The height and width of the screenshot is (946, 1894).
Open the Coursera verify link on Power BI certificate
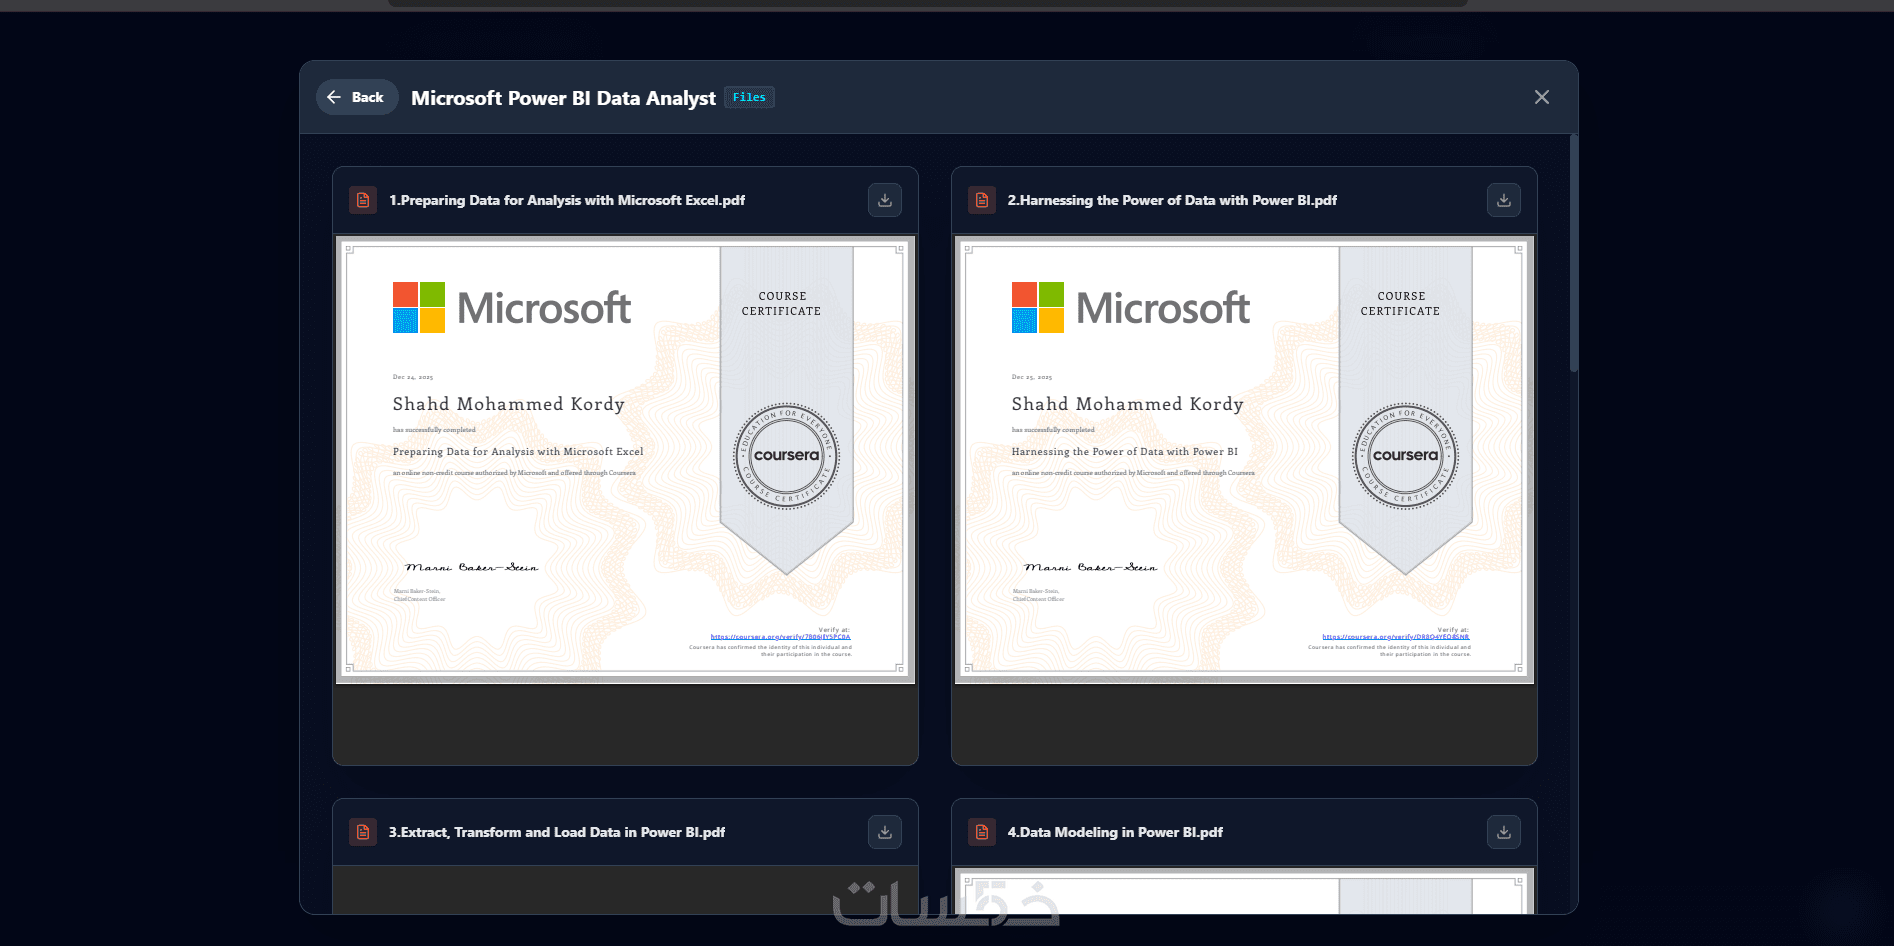pos(1396,637)
